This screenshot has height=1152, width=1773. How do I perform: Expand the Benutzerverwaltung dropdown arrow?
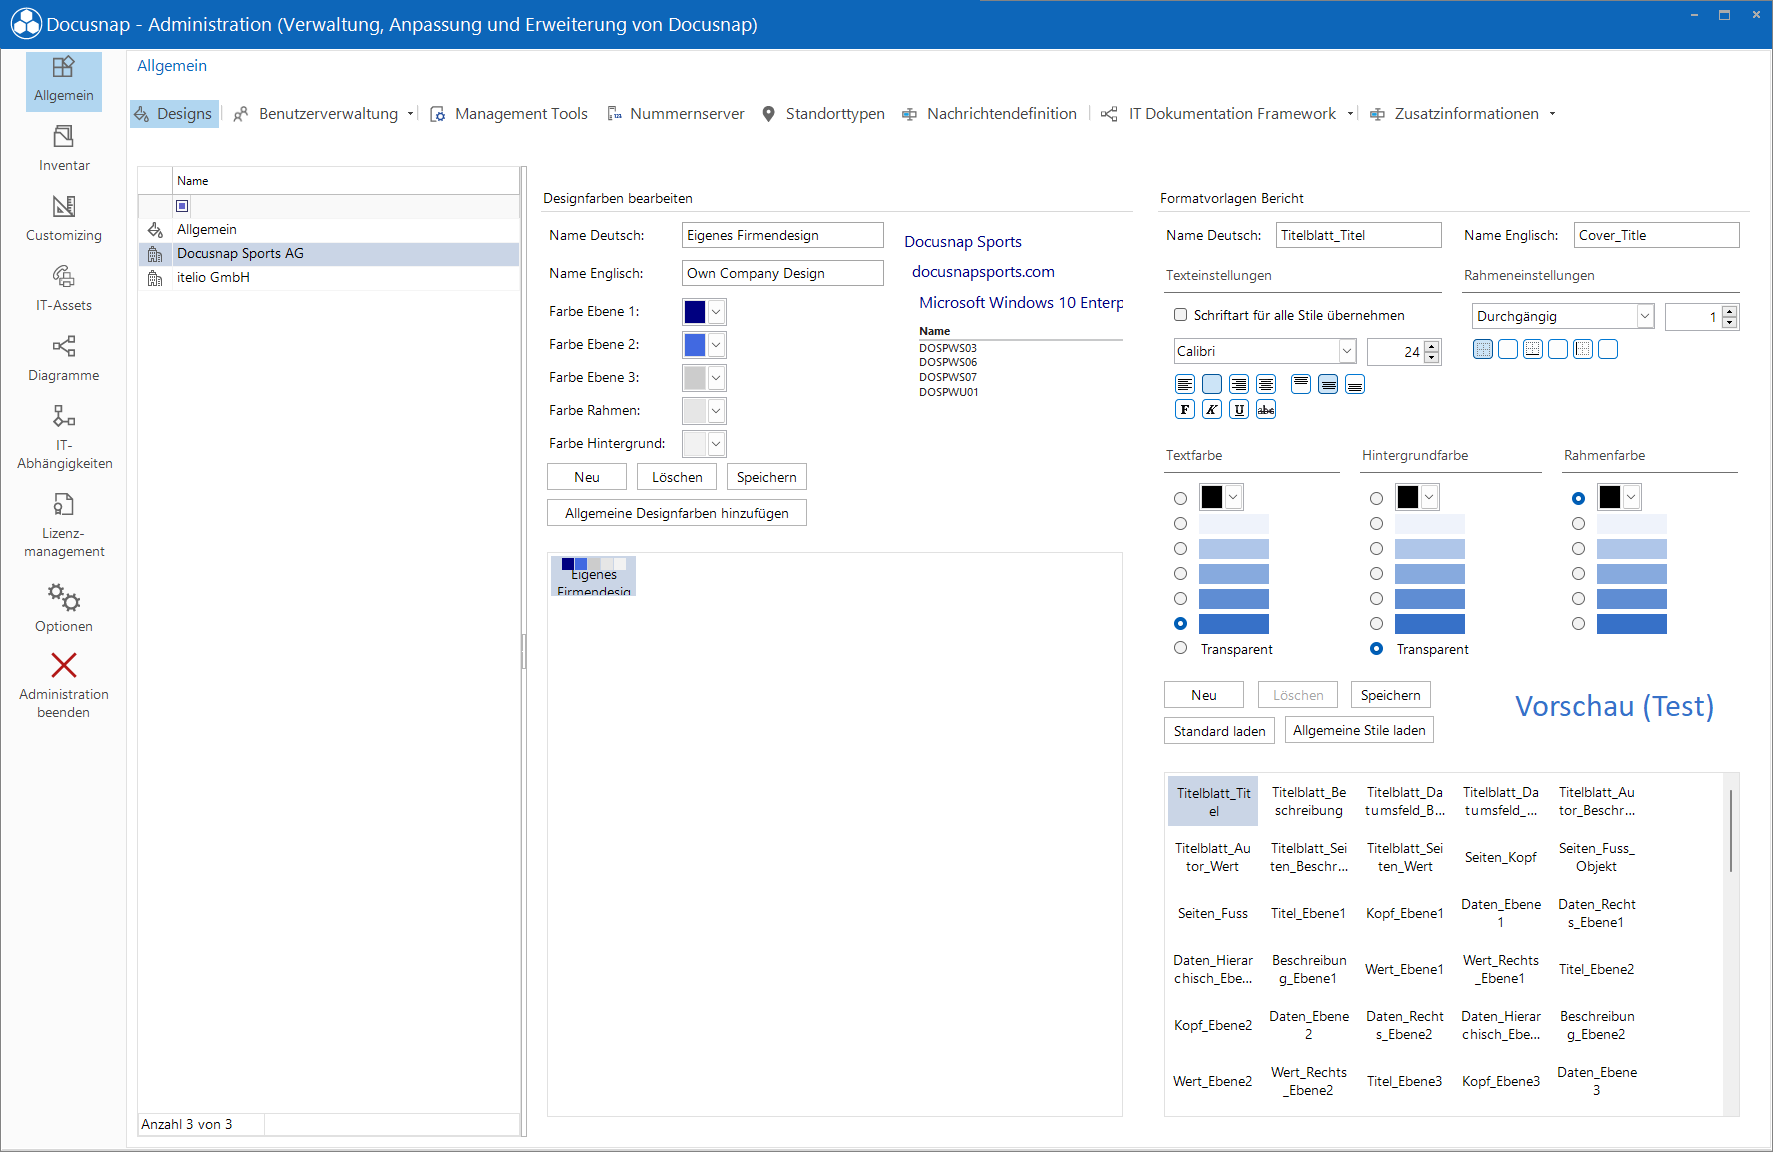(x=410, y=114)
